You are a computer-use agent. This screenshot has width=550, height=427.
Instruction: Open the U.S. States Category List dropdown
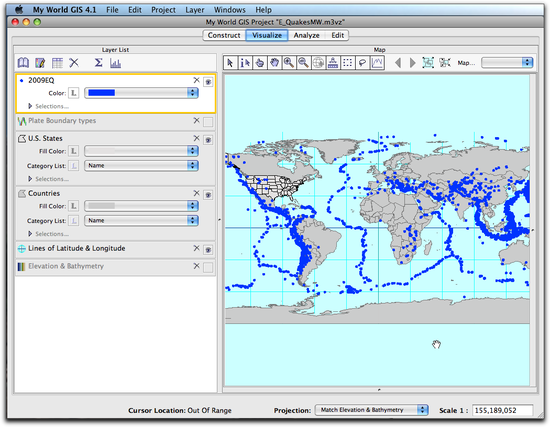[x=141, y=166]
